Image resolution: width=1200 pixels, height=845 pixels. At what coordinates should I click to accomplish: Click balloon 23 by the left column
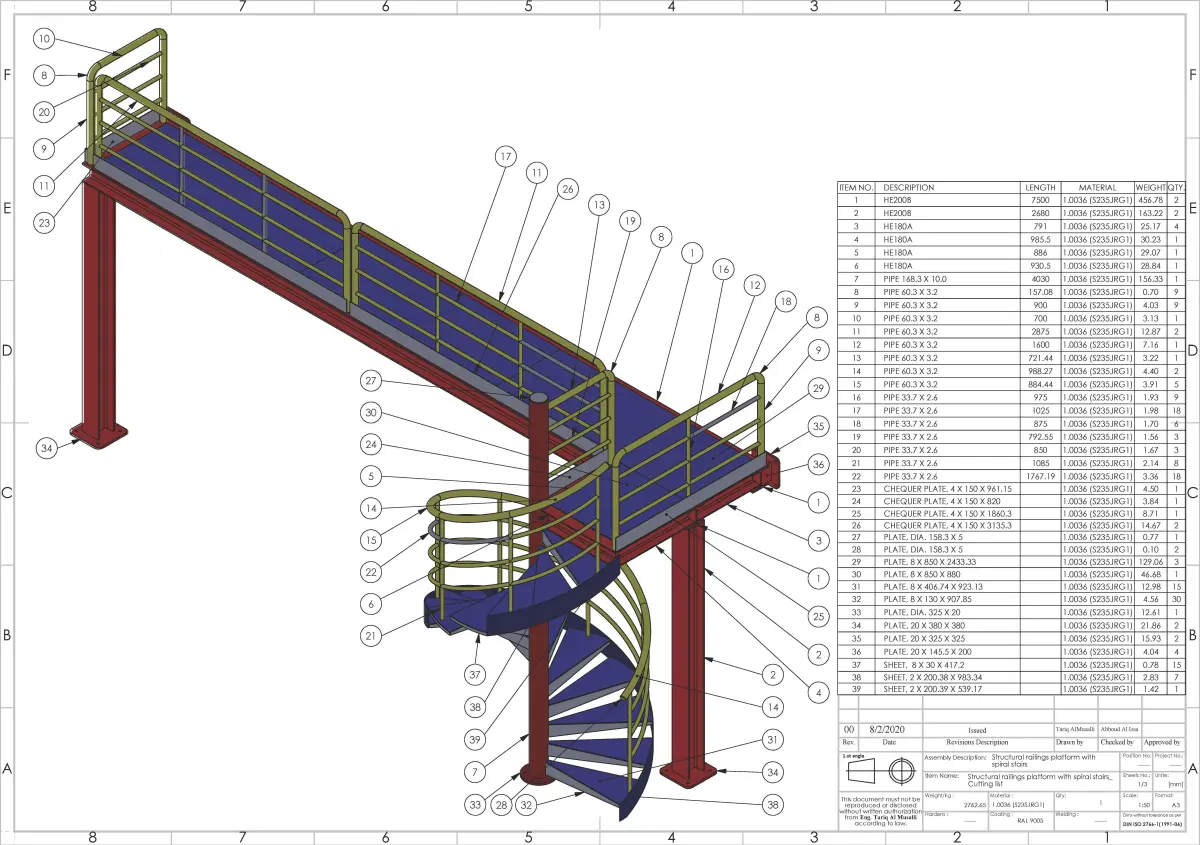(43, 223)
